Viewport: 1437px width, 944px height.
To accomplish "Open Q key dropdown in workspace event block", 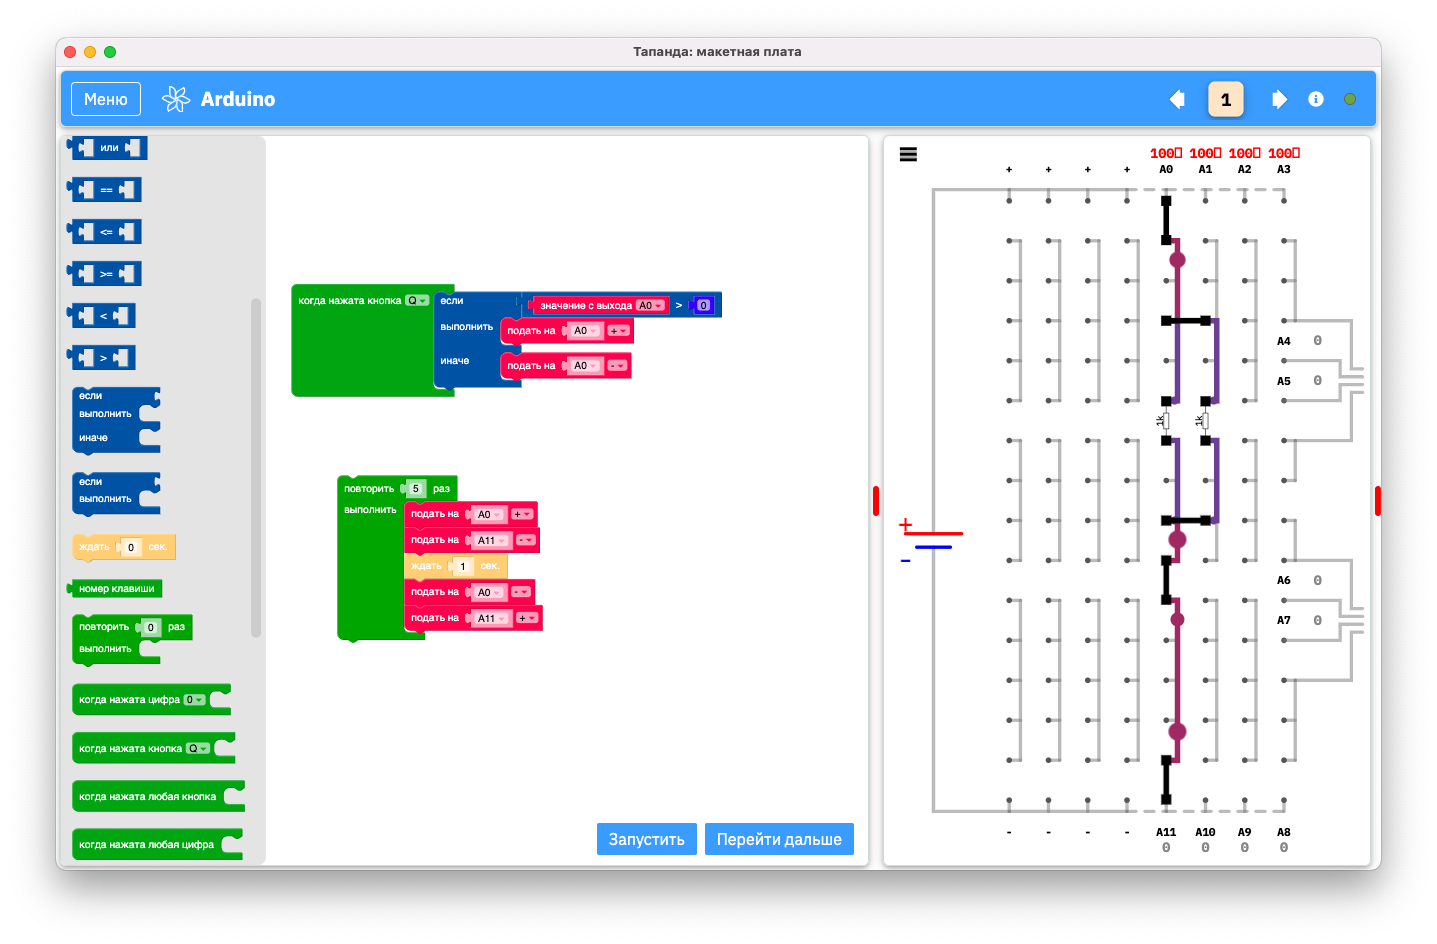I will [x=417, y=300].
